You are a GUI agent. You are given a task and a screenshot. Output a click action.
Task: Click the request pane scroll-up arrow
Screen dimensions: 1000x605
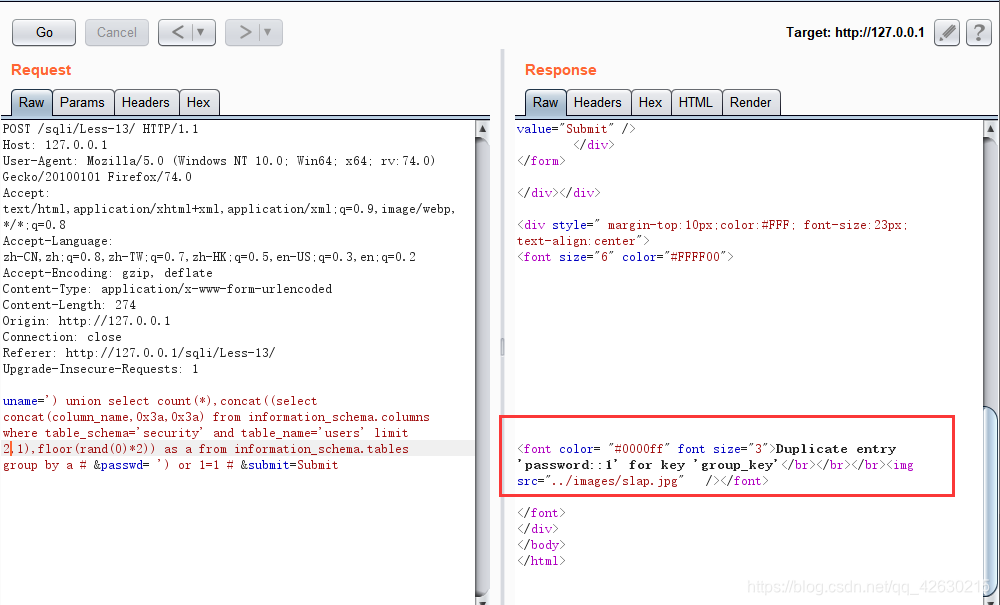coord(483,129)
